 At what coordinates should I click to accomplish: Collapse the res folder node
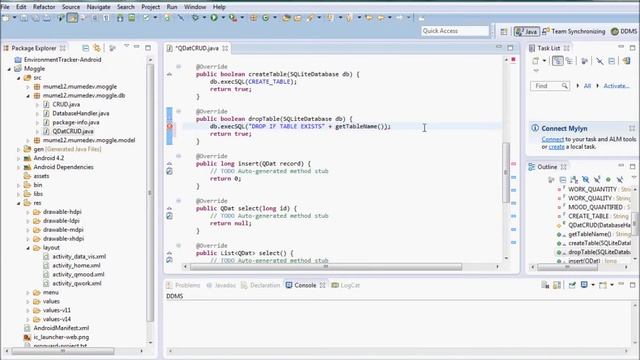18,203
